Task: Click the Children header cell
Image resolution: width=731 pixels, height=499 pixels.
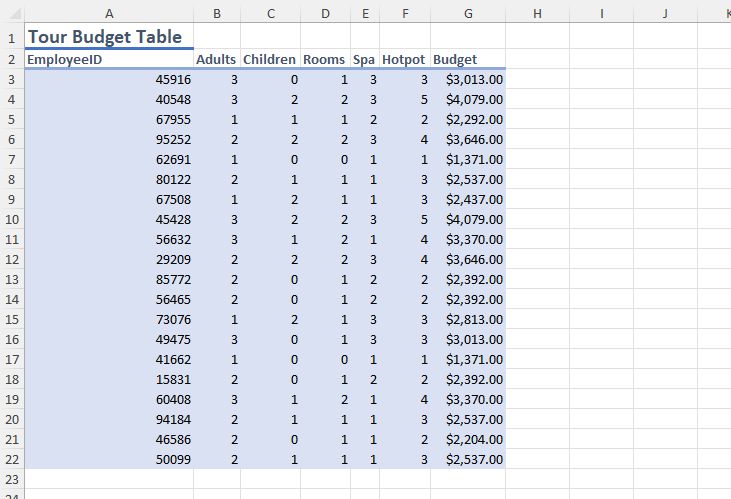Action: (x=270, y=59)
